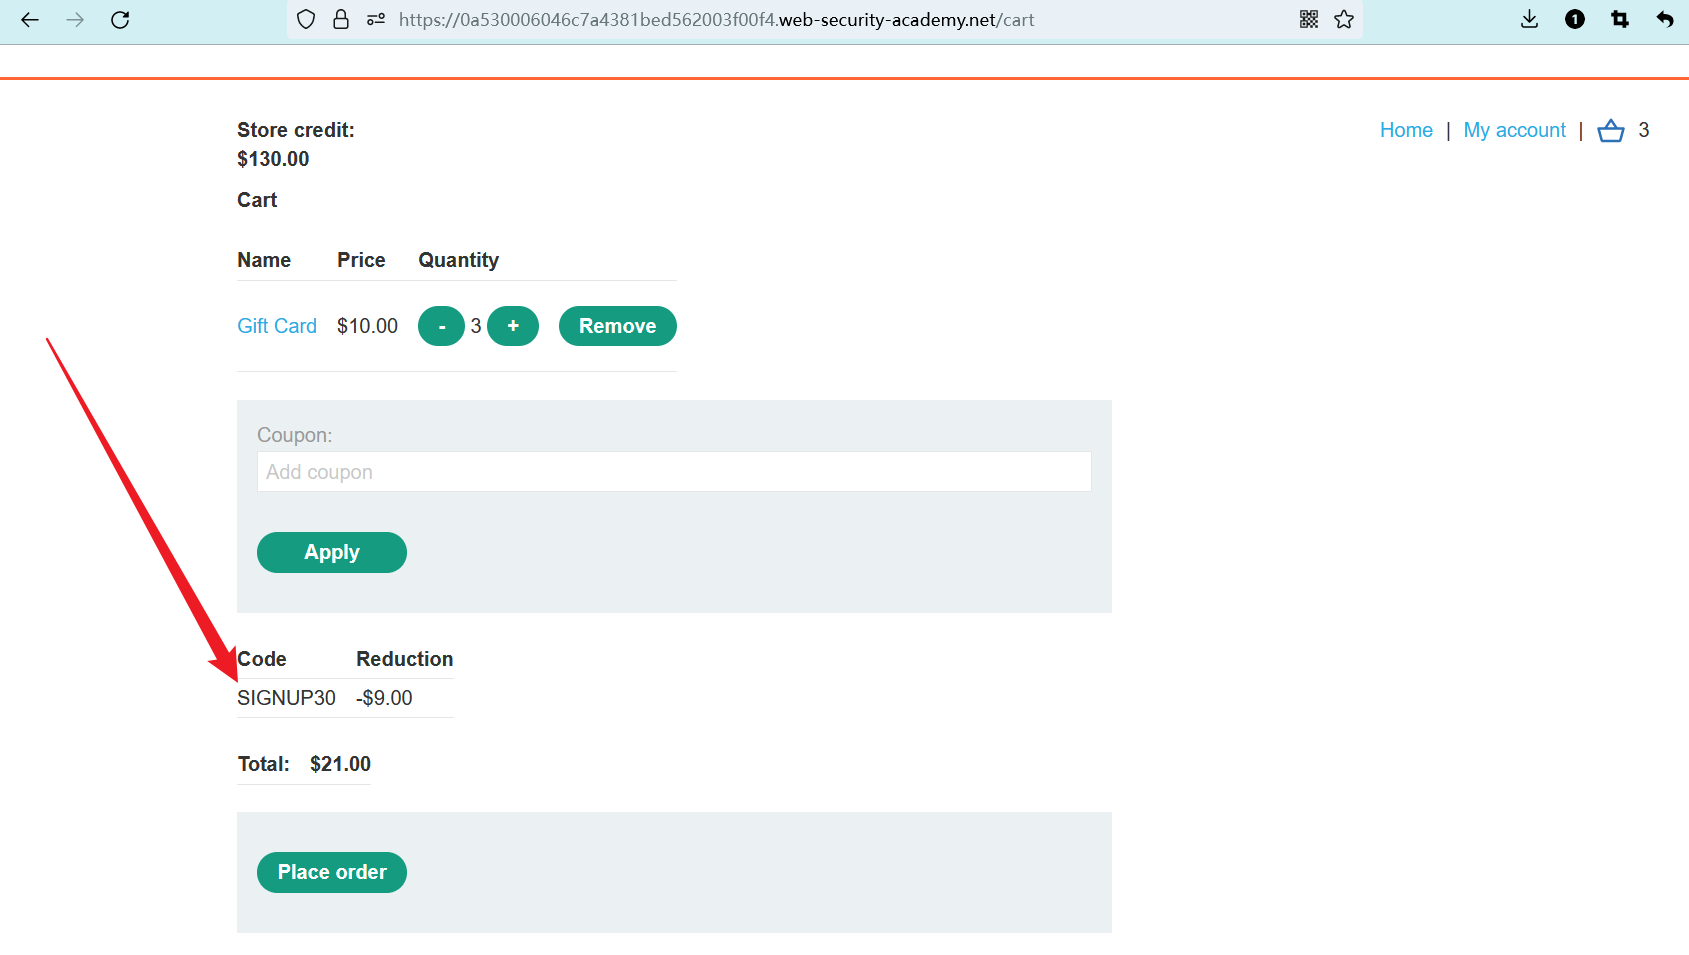Launch the screenshot crop tool

1620,19
